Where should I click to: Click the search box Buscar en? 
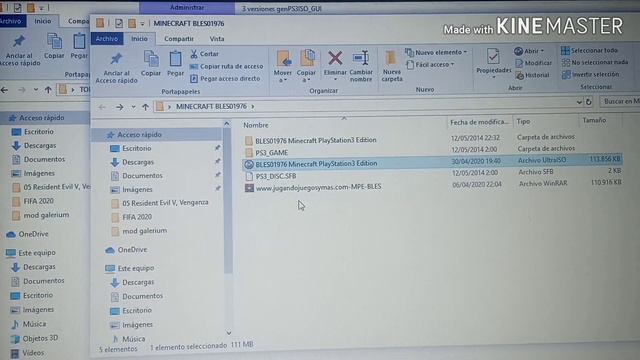pyautogui.click(x=620, y=101)
